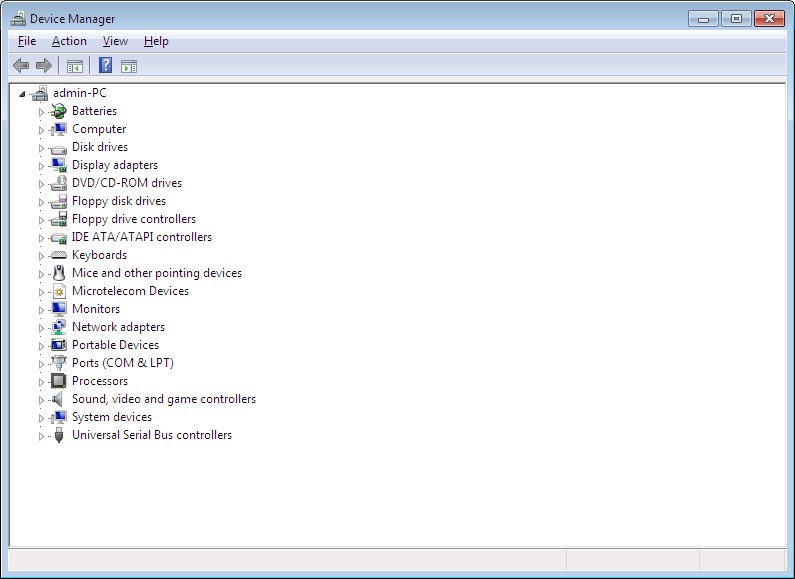Click the Forward arrow toolbar icon

point(44,65)
